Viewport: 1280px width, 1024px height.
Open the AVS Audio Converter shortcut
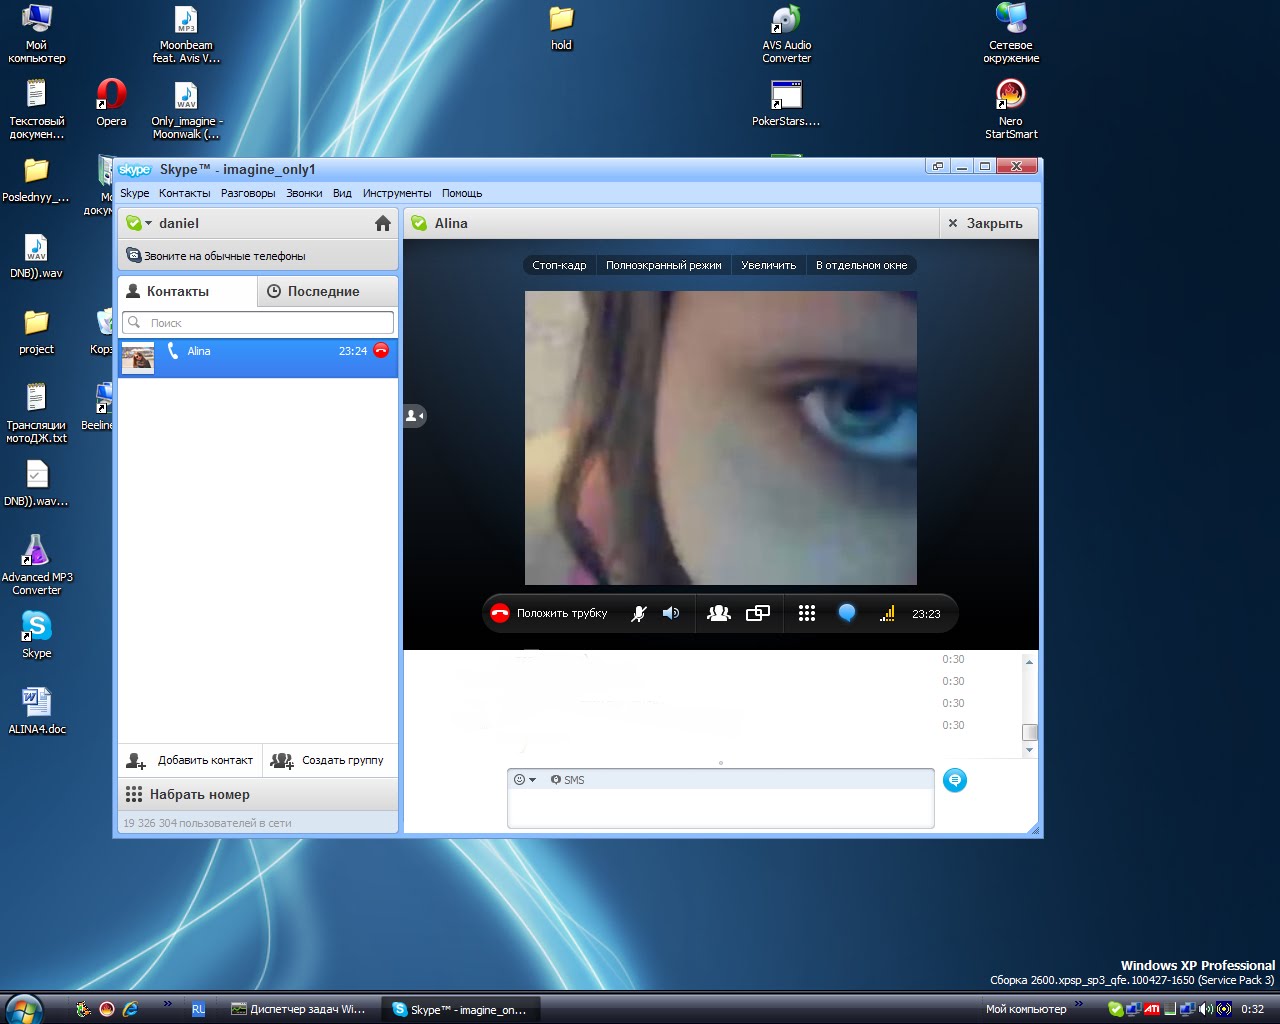(x=786, y=34)
